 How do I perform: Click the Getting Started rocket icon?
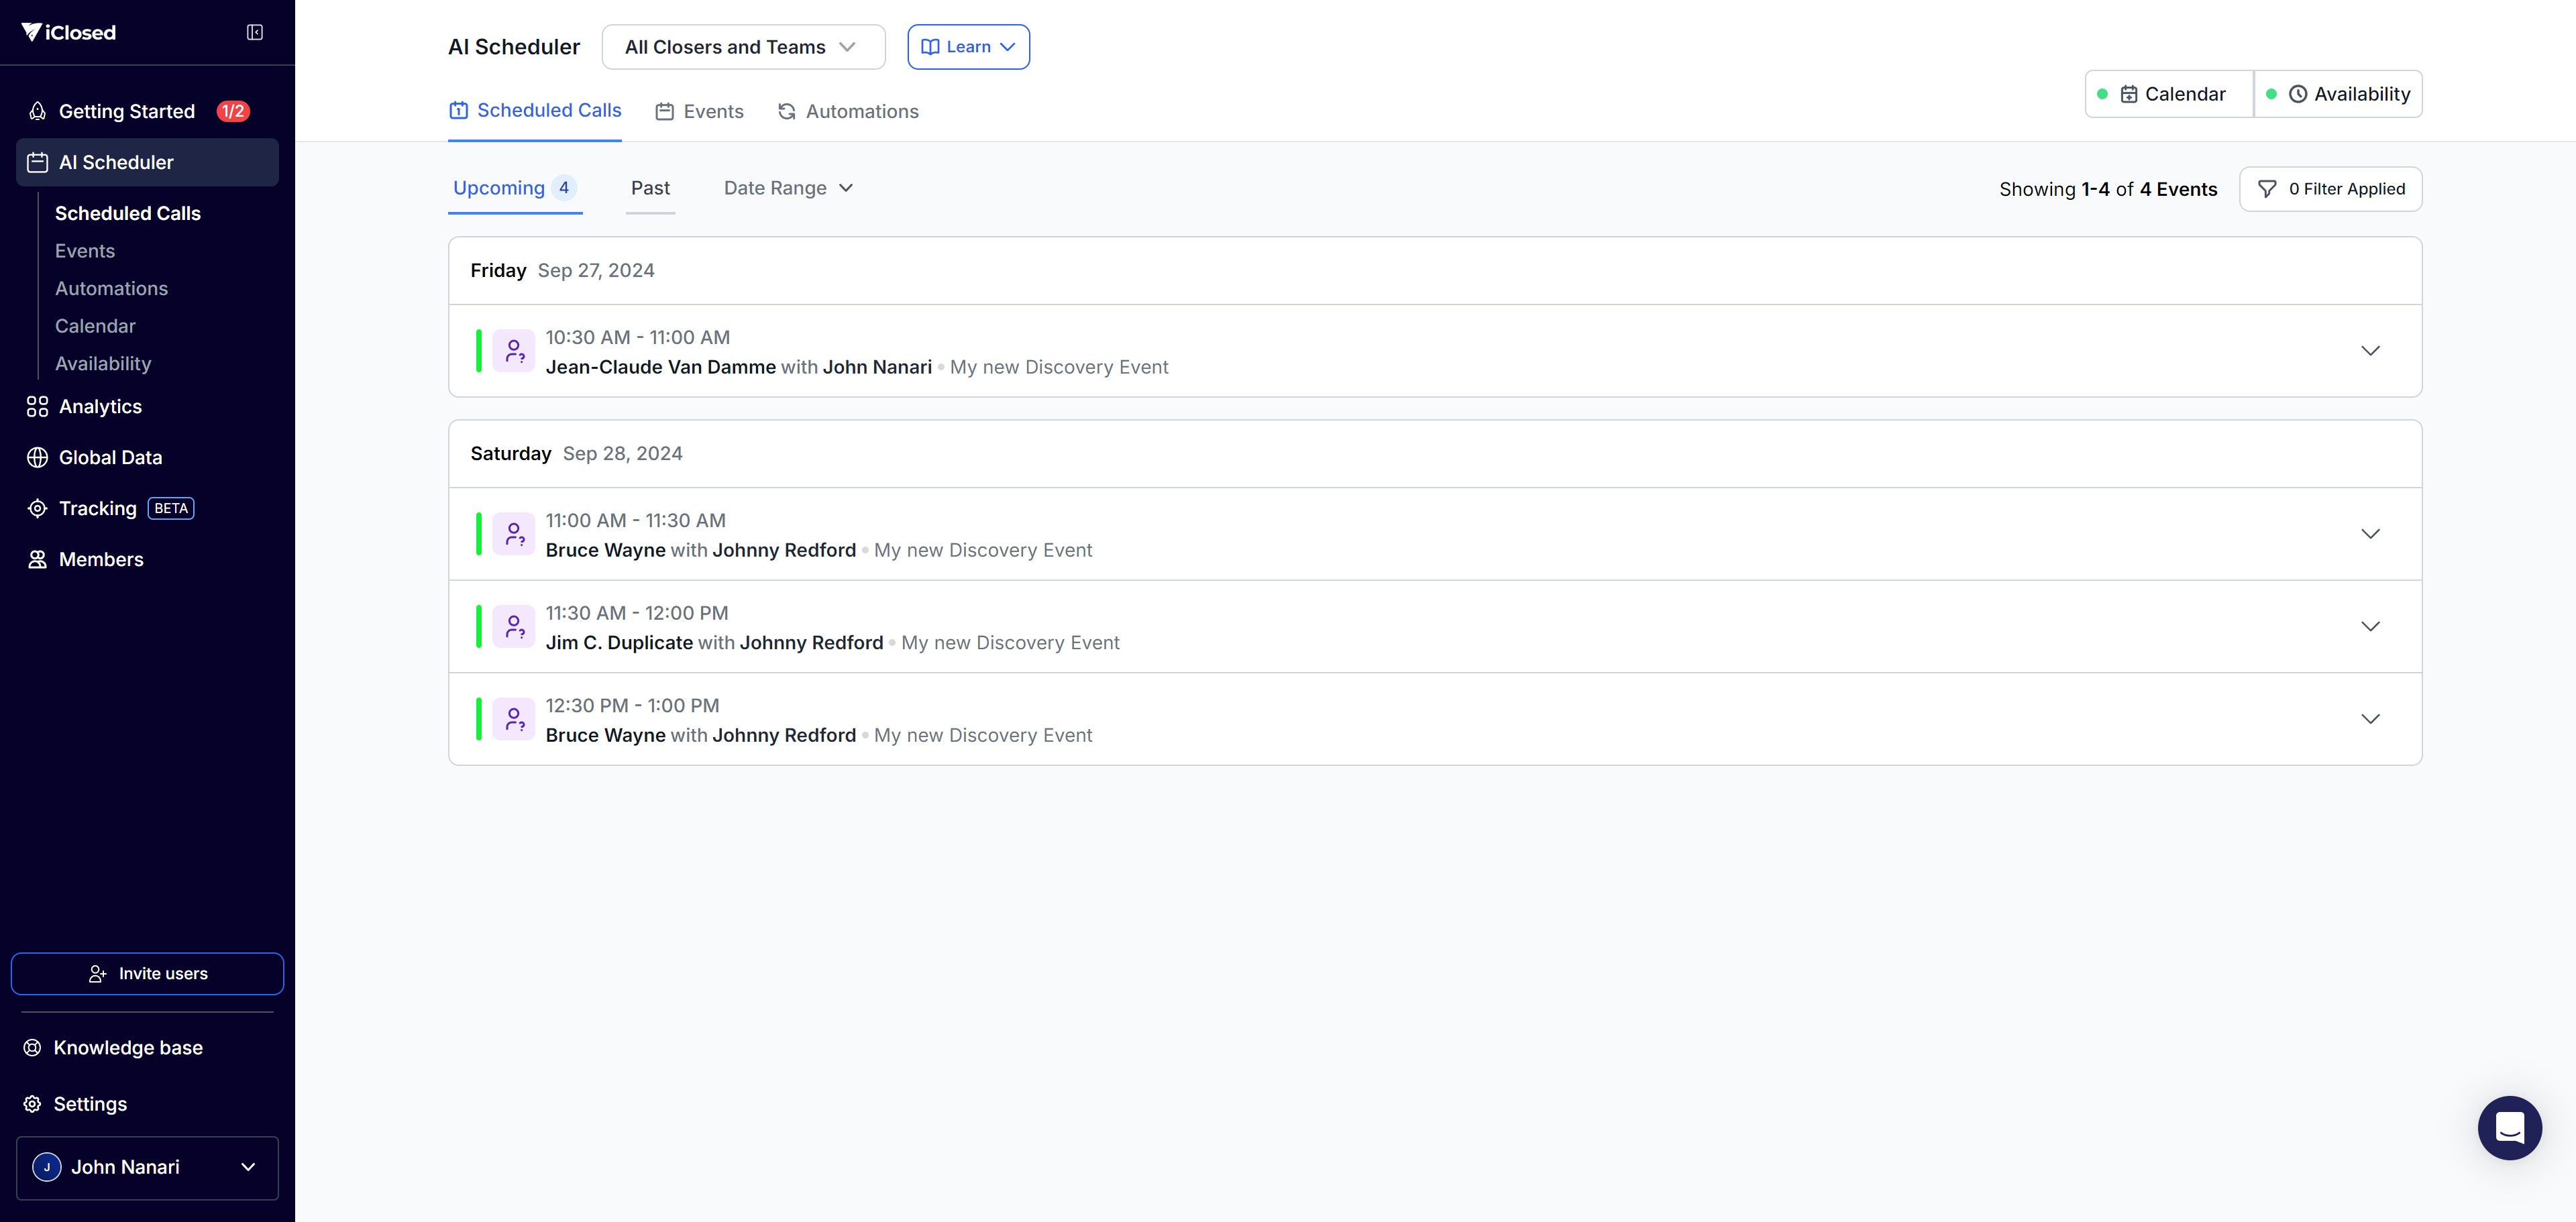37,111
